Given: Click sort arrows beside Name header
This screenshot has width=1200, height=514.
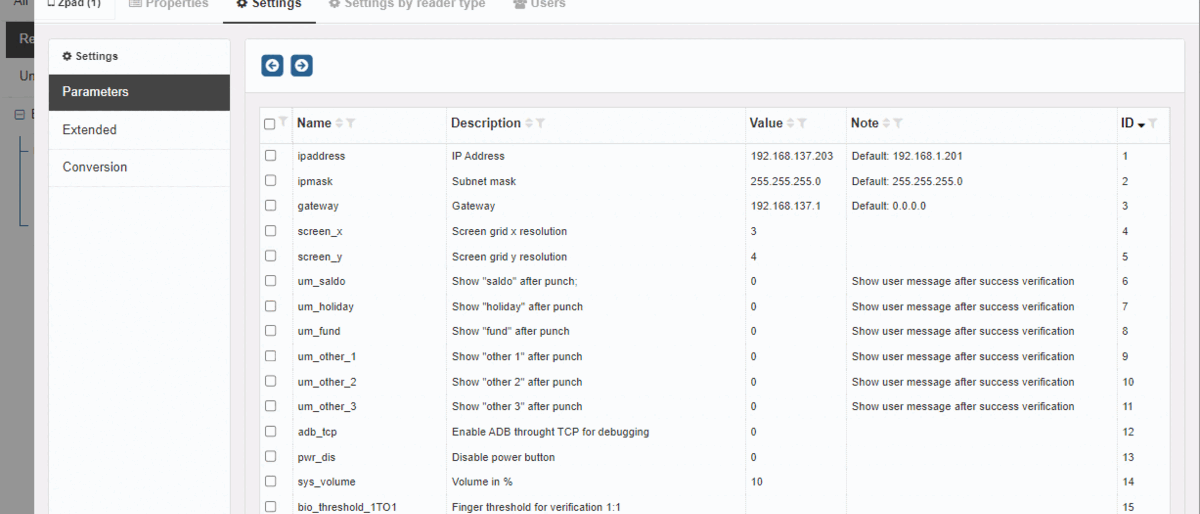Looking at the screenshot, I should click(x=339, y=123).
